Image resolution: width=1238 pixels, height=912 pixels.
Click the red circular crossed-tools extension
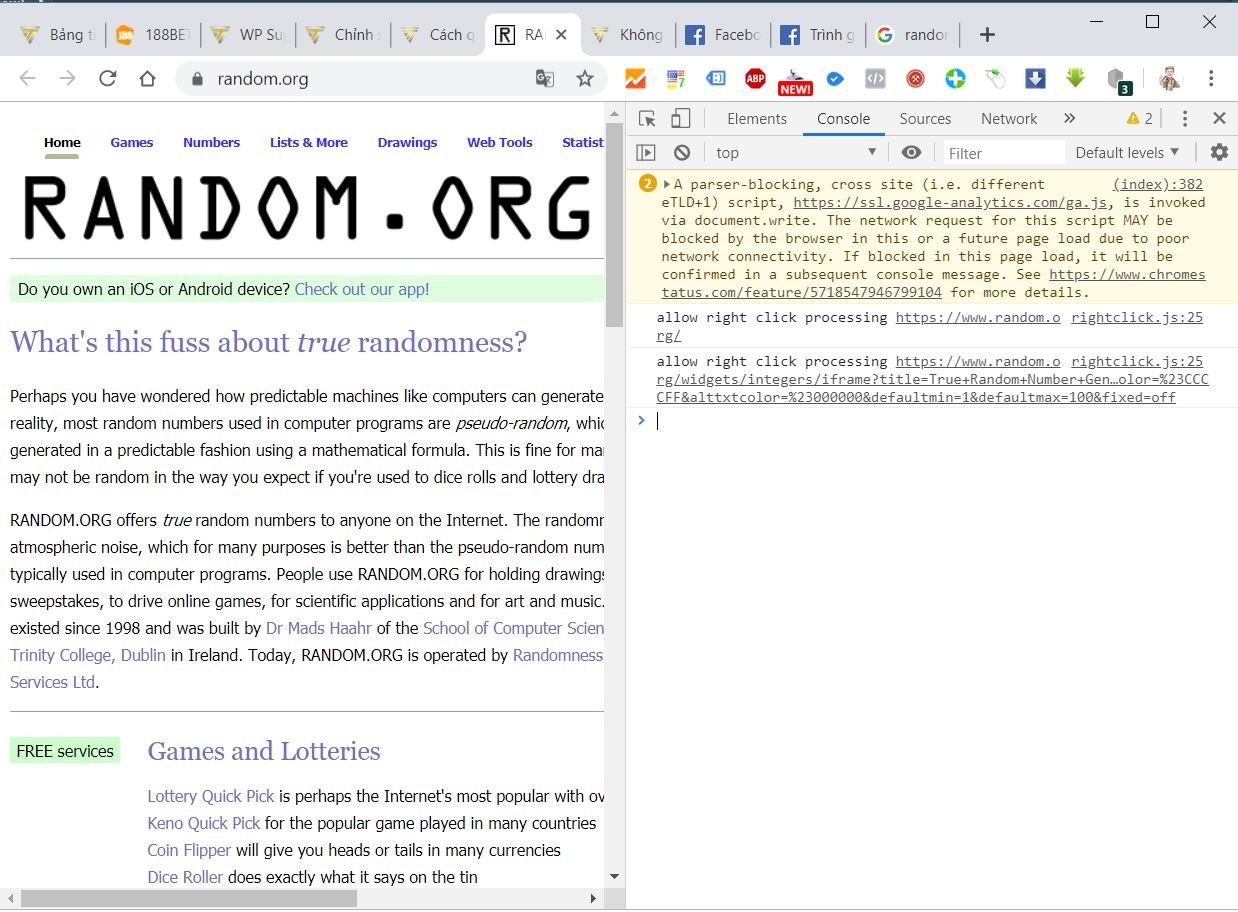click(x=915, y=78)
